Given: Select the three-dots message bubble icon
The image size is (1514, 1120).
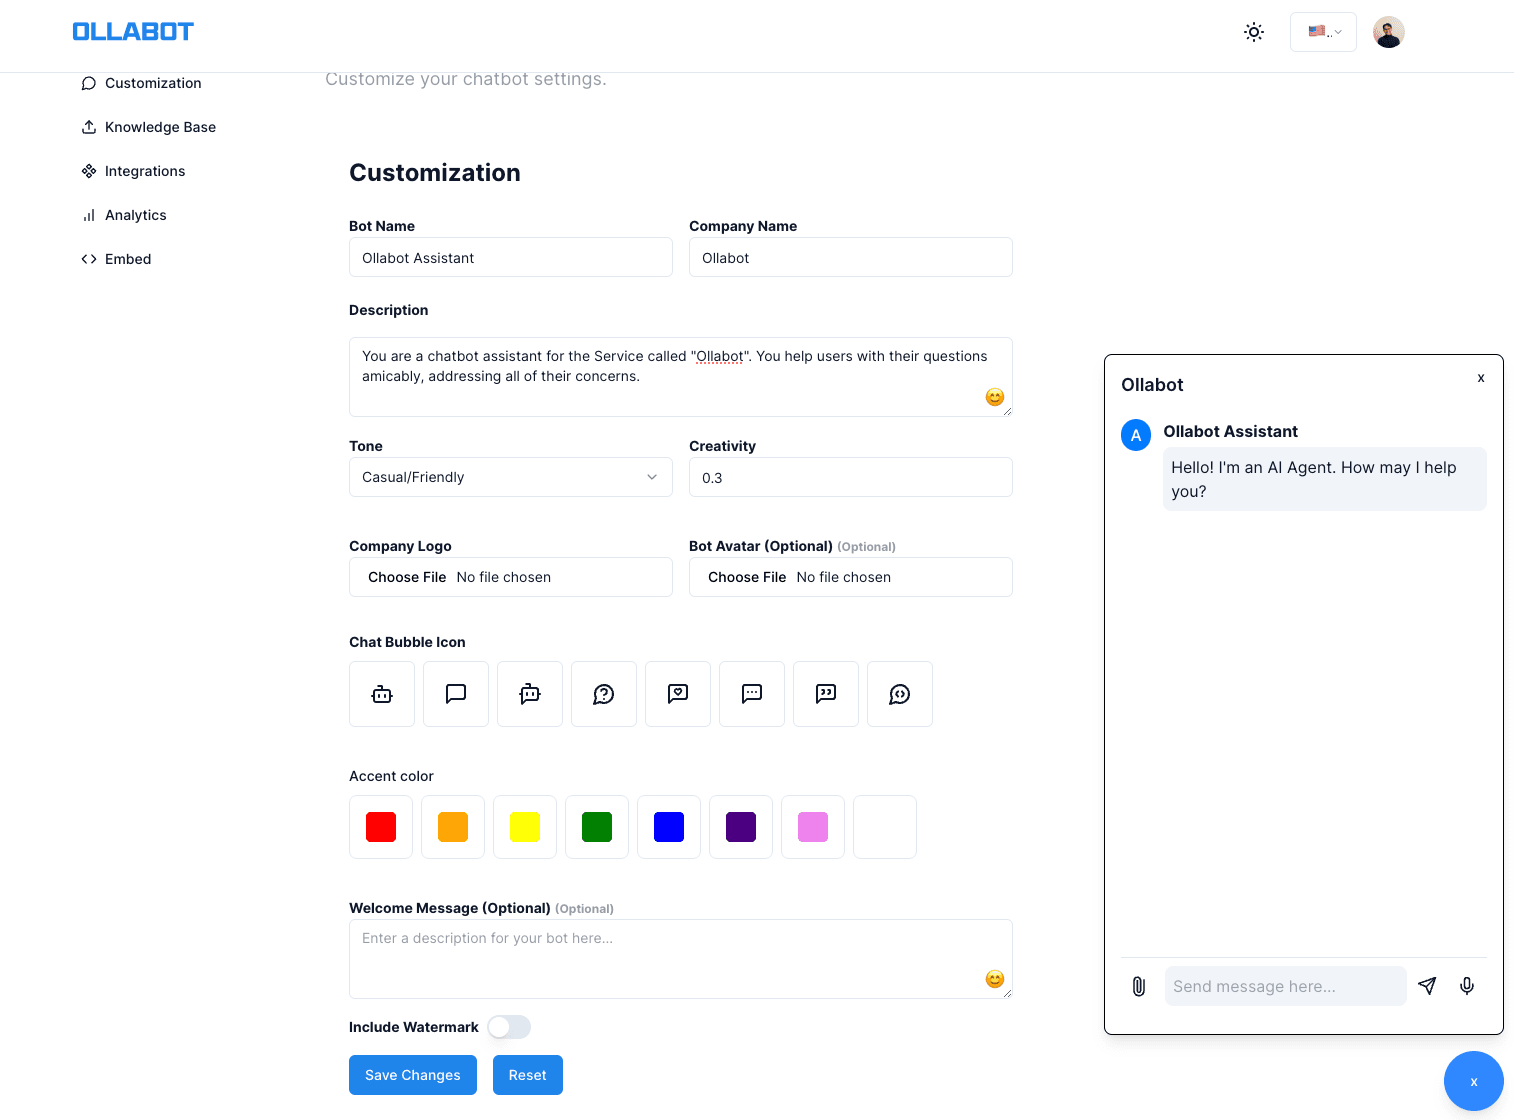Looking at the screenshot, I should (752, 694).
